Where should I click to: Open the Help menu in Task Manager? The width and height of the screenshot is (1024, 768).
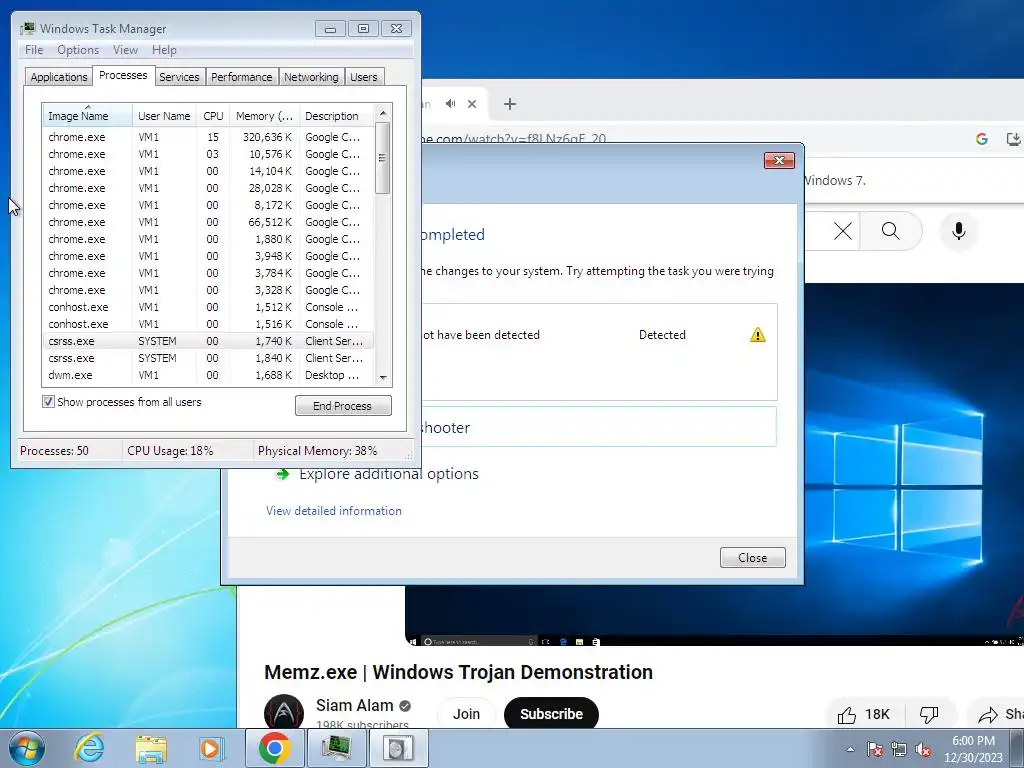tap(164, 50)
